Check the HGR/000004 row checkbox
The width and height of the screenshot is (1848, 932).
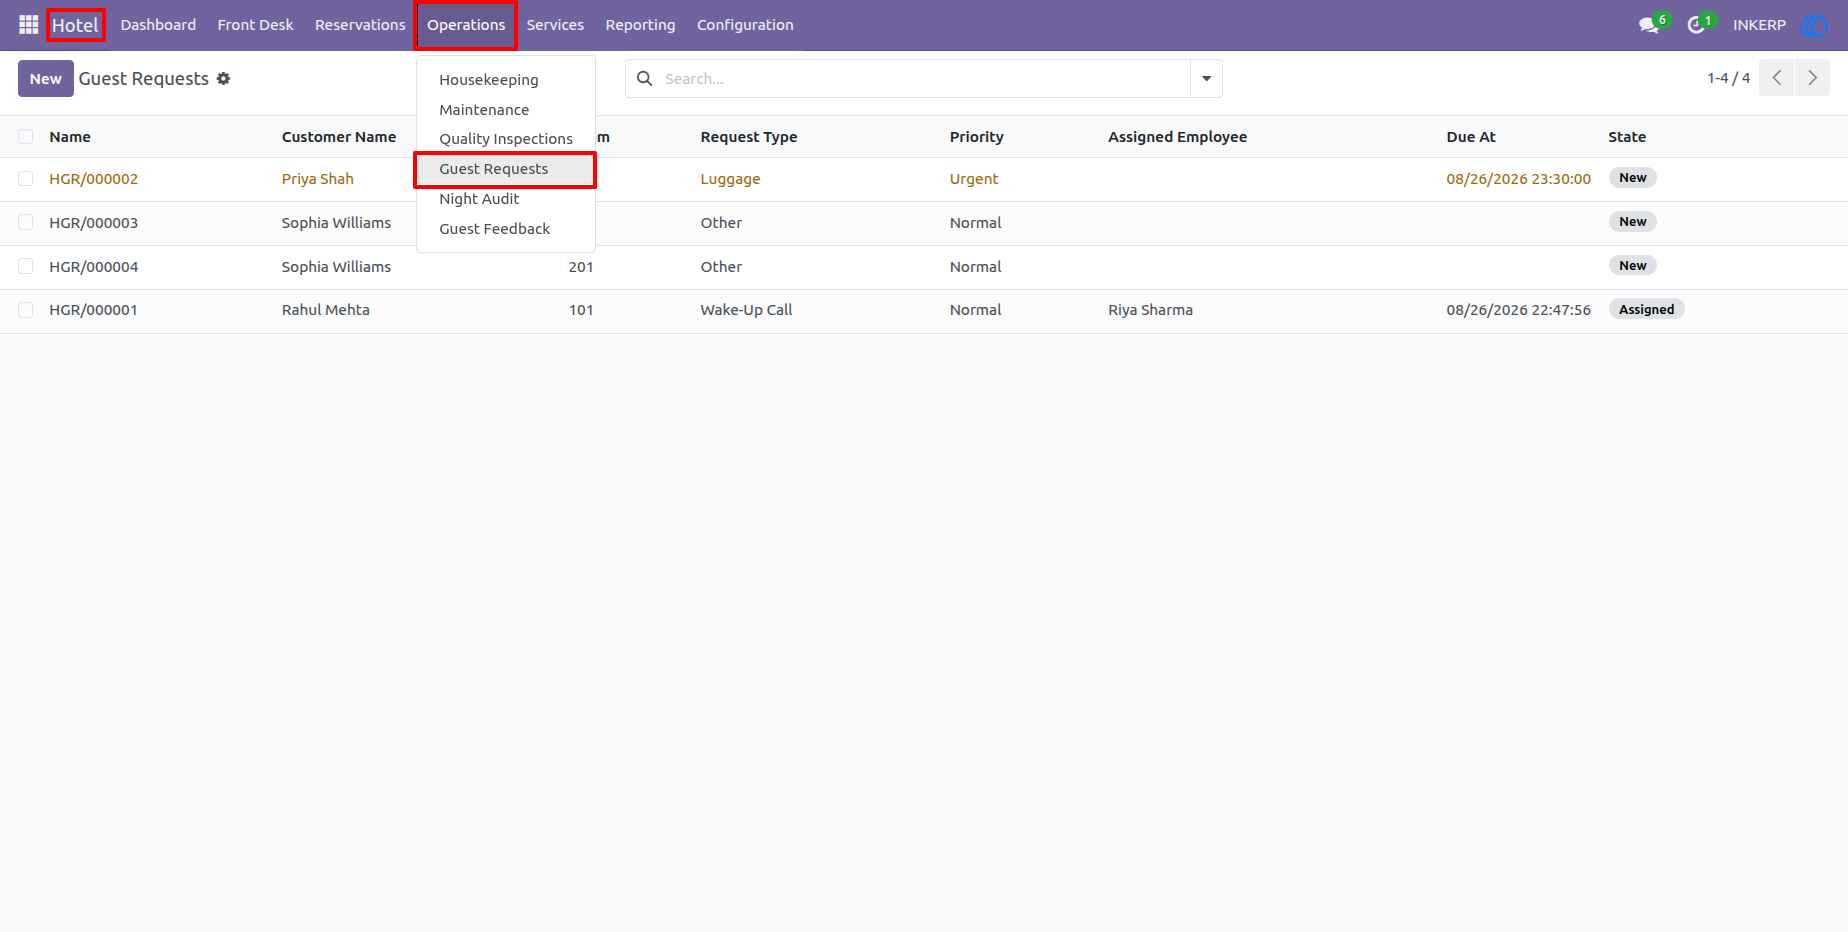(26, 266)
